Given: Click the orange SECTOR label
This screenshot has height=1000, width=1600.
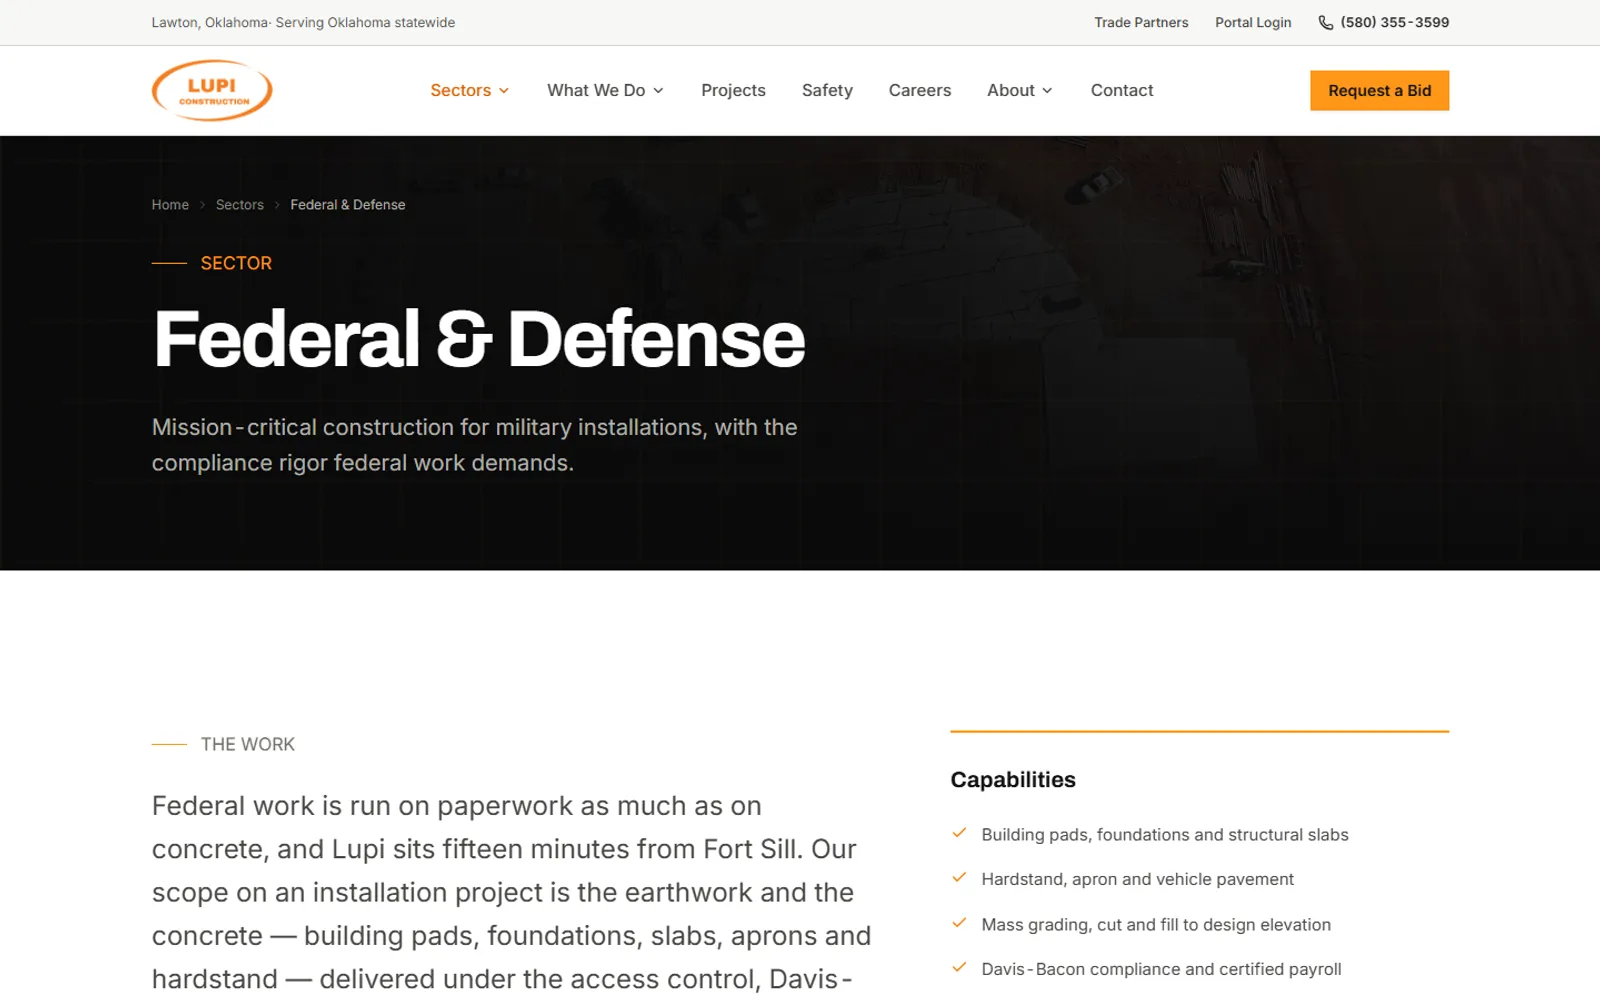Looking at the screenshot, I should [x=236, y=263].
